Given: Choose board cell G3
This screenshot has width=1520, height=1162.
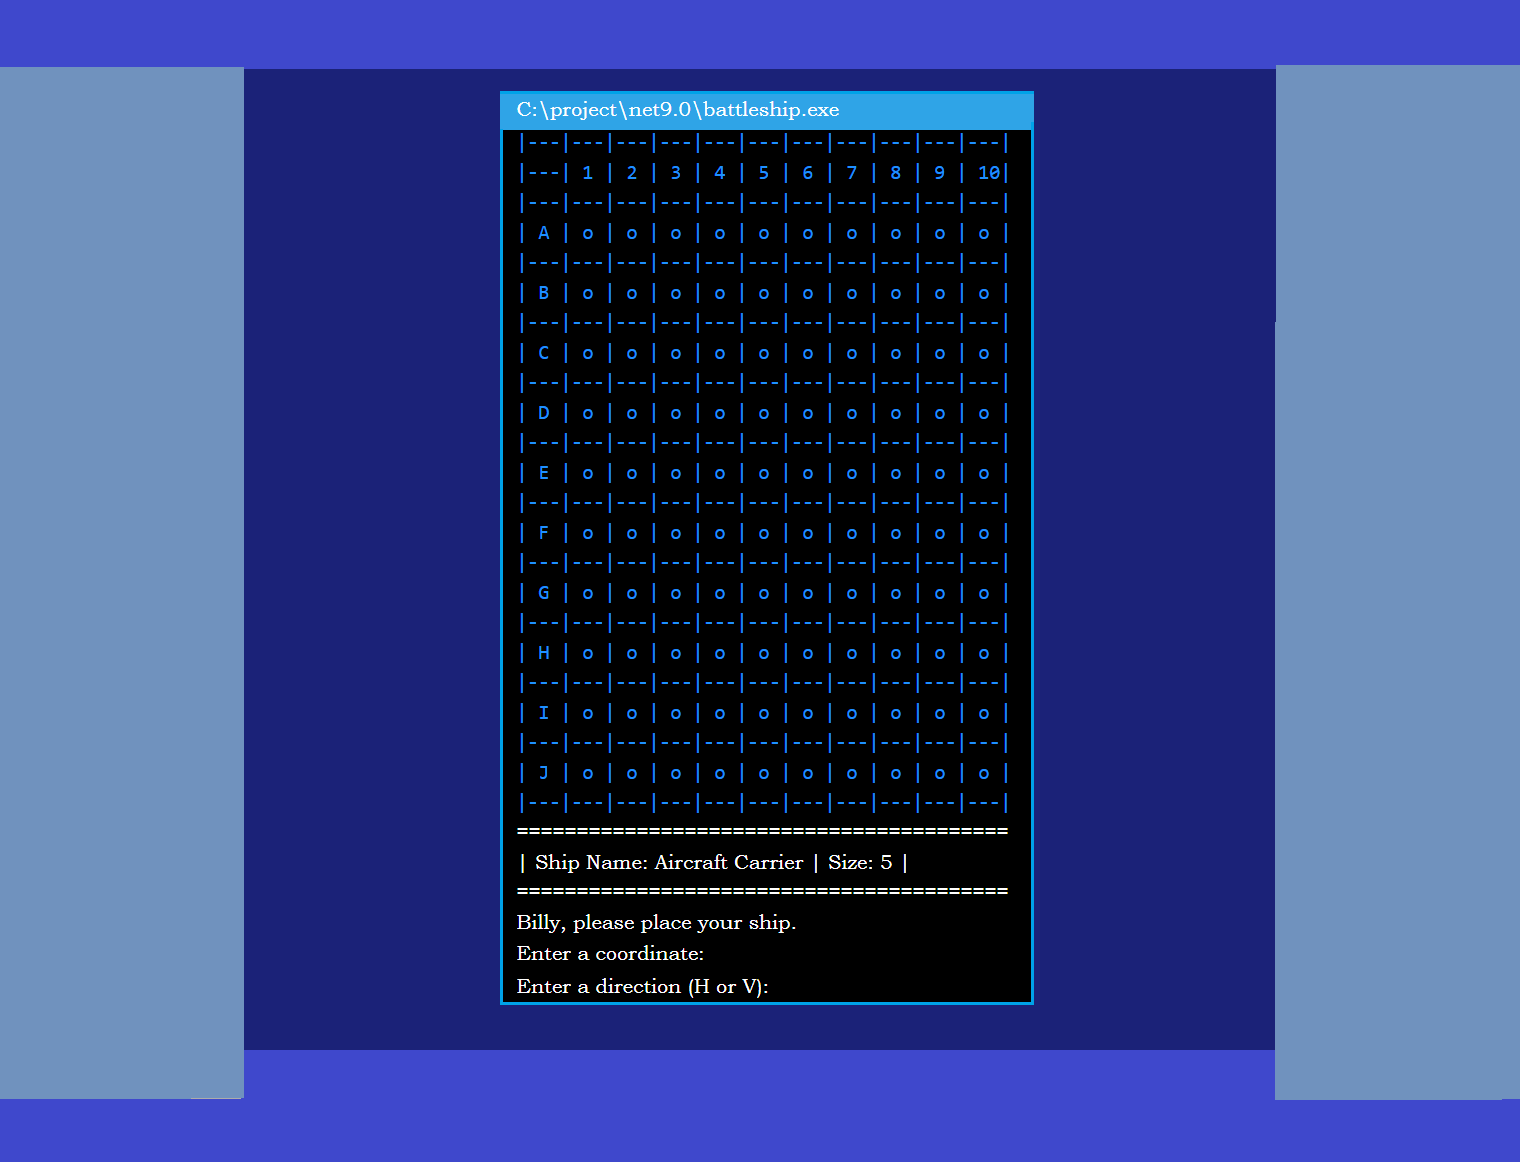Looking at the screenshot, I should click(676, 594).
